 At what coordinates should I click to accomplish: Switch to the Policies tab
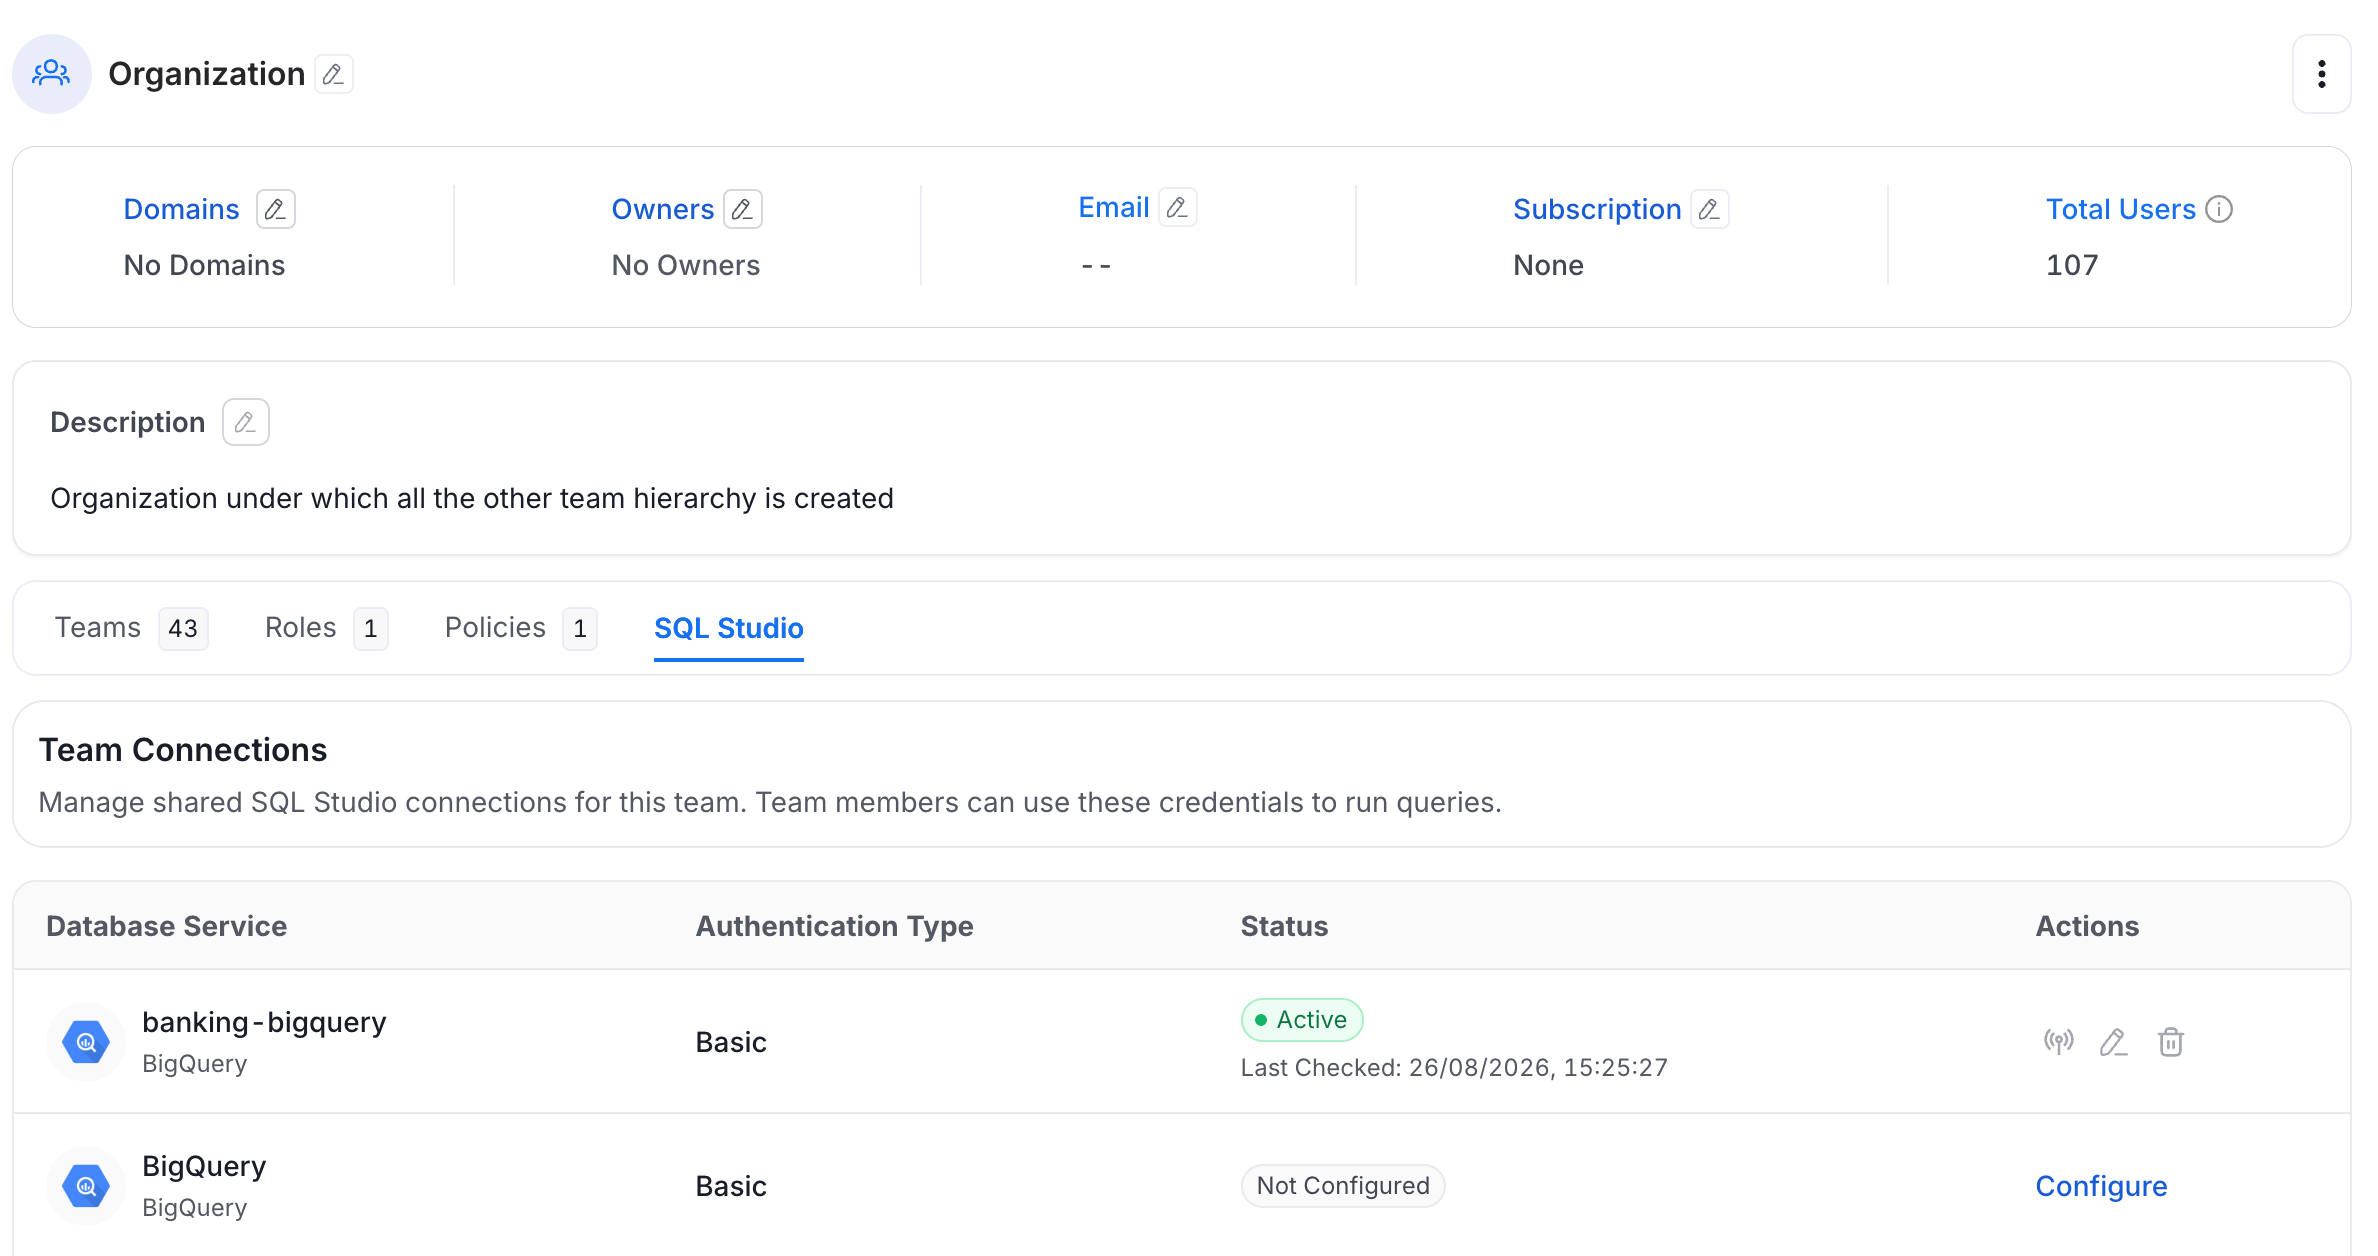coord(521,628)
